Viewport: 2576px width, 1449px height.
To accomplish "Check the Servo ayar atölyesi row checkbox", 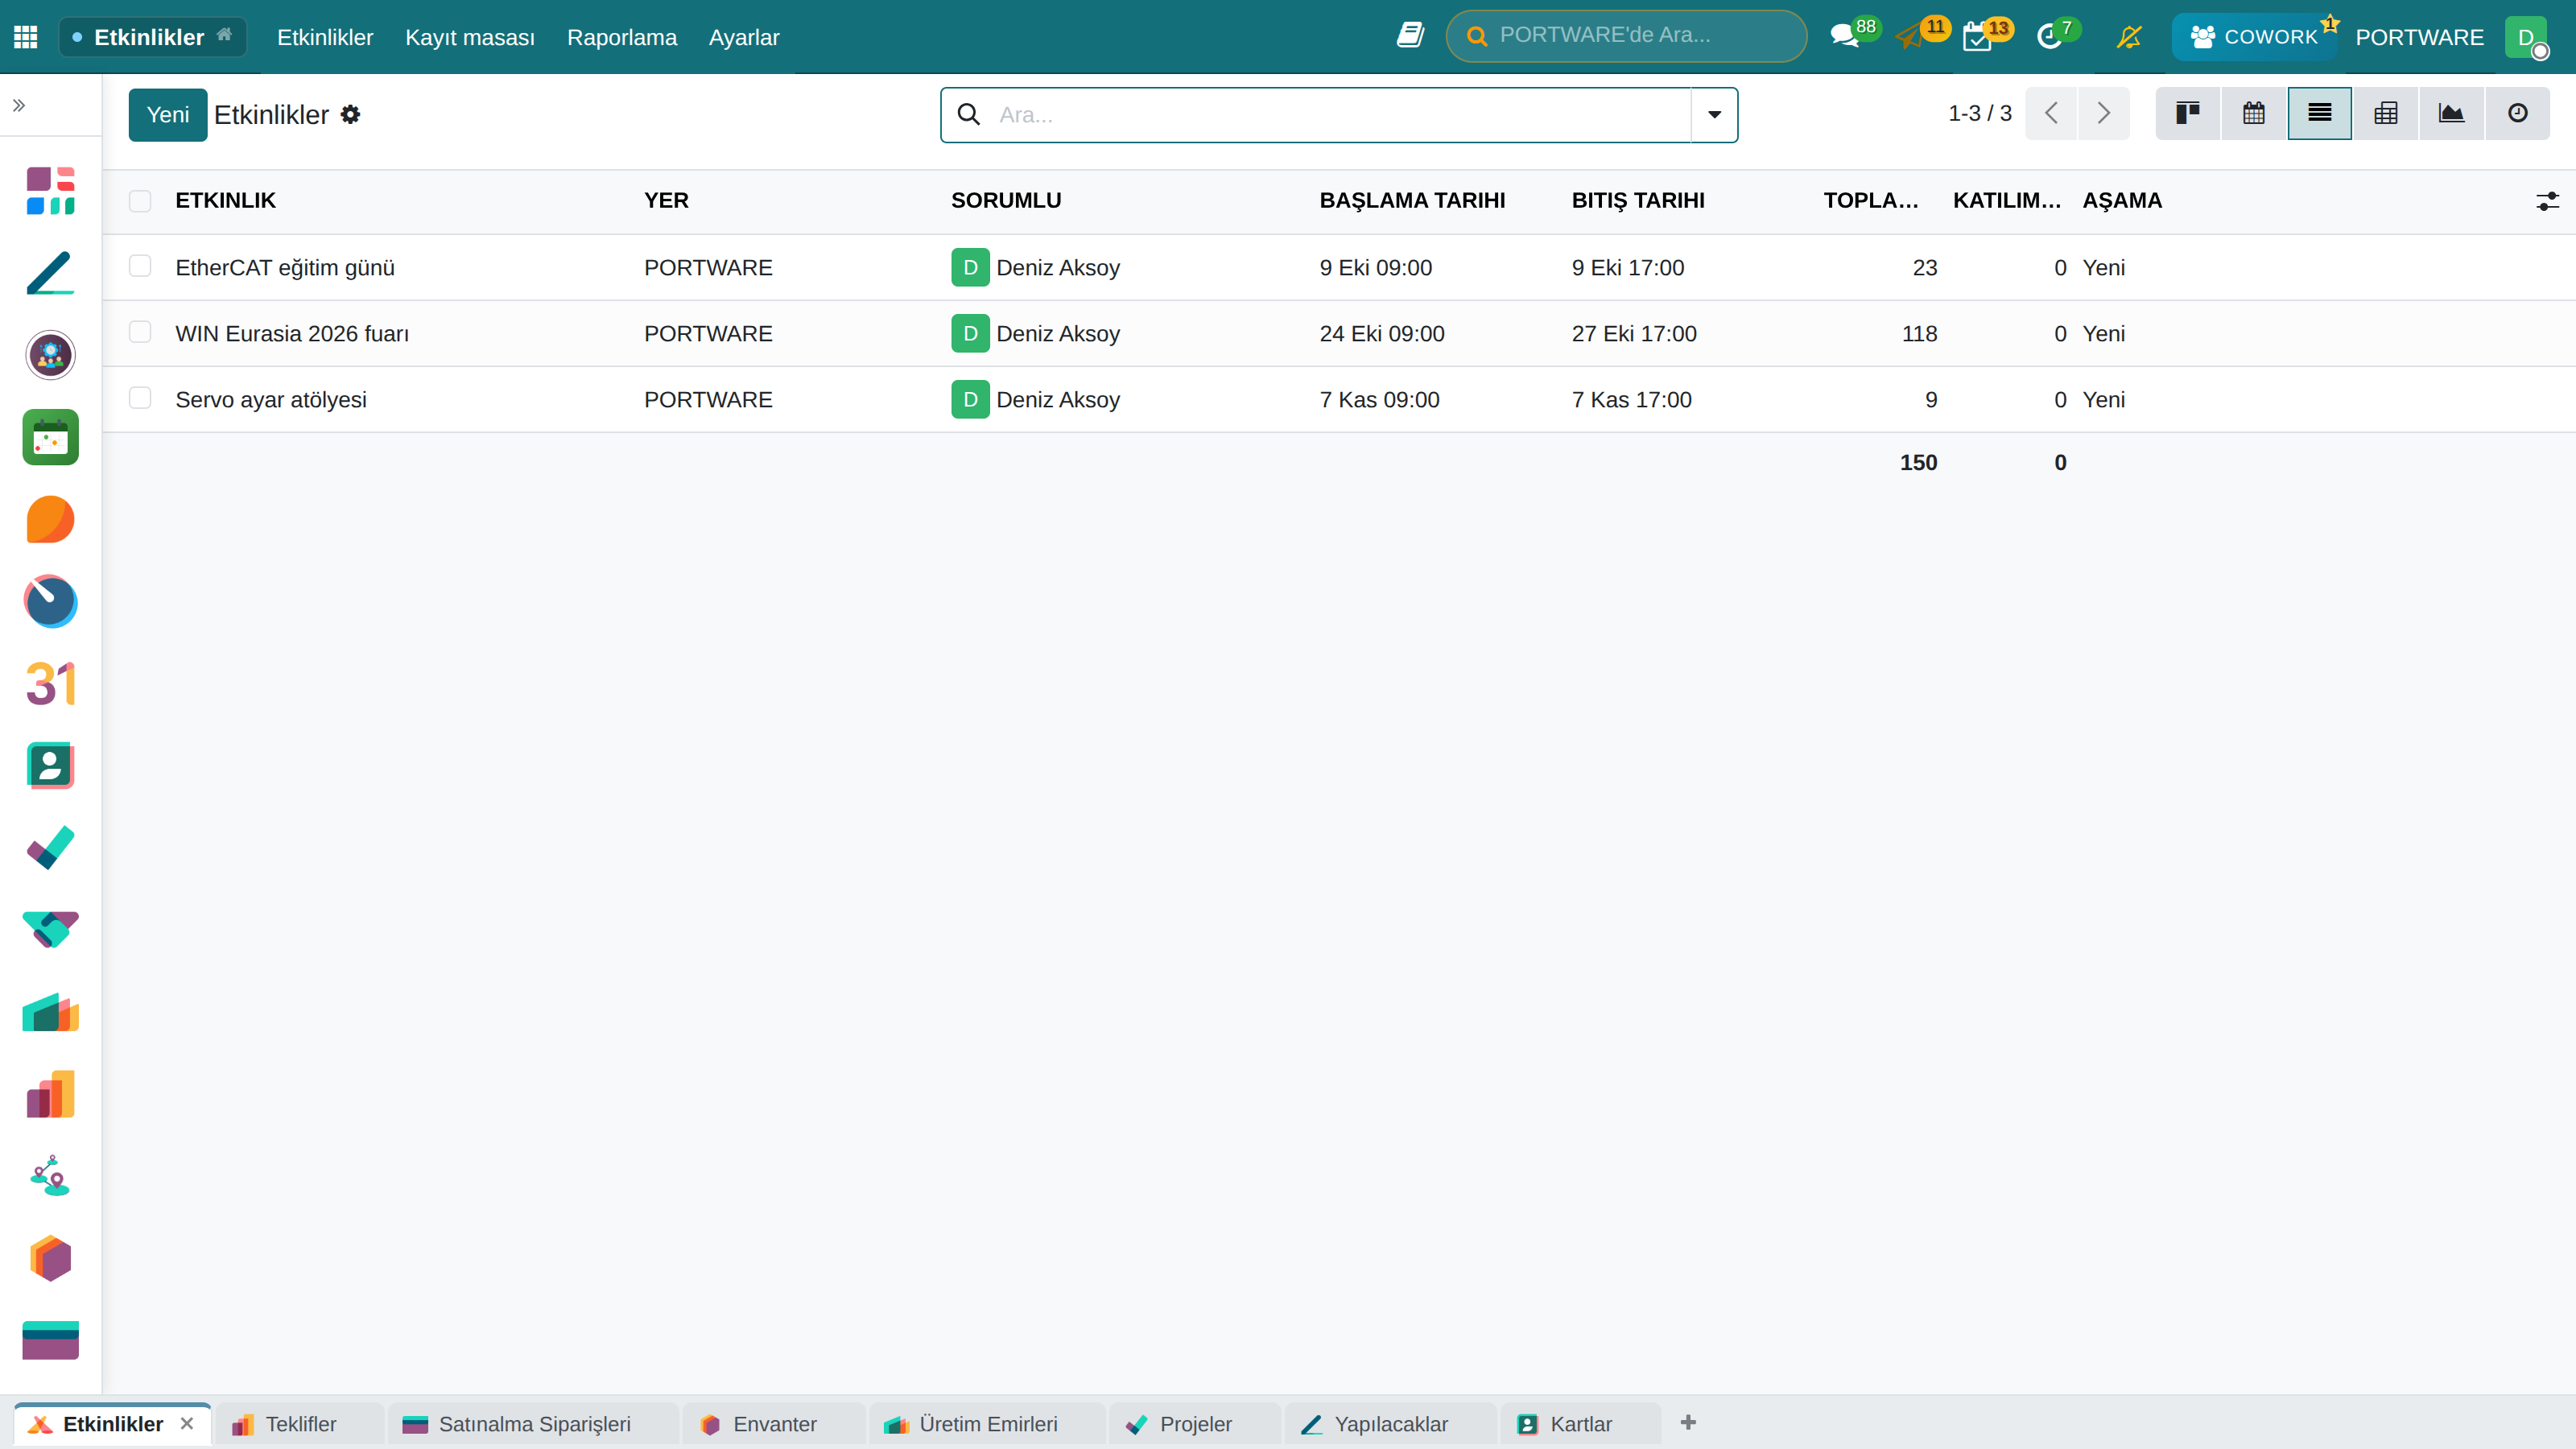I will (140, 398).
